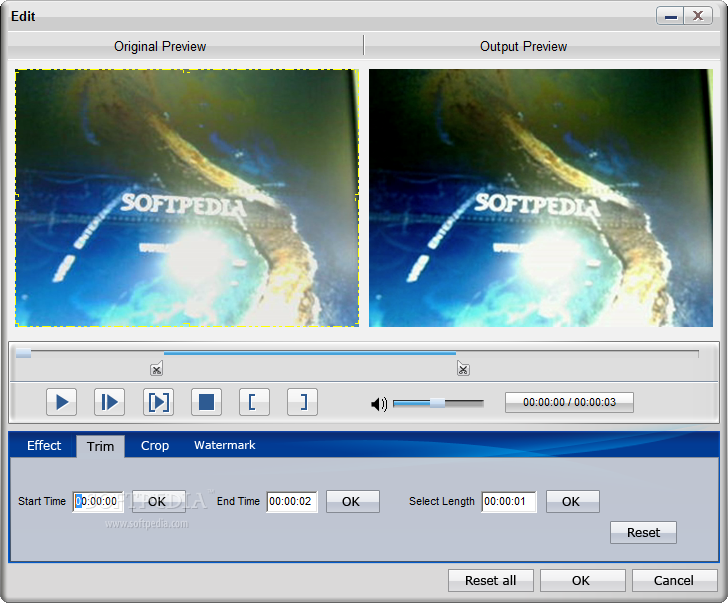Click the left scissors trim marker
Screen dimensions: 728x603
click(x=156, y=369)
